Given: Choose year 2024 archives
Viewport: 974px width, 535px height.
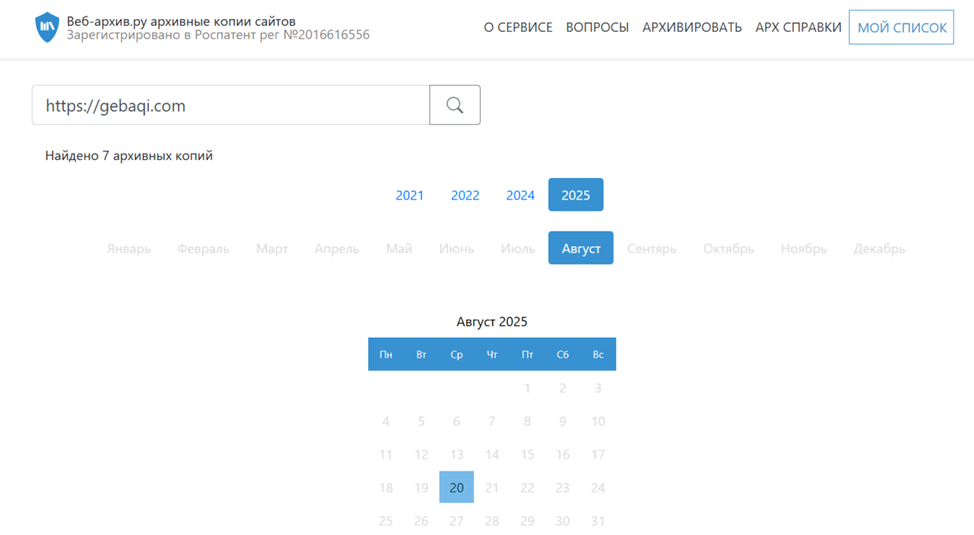Looking at the screenshot, I should 520,195.
